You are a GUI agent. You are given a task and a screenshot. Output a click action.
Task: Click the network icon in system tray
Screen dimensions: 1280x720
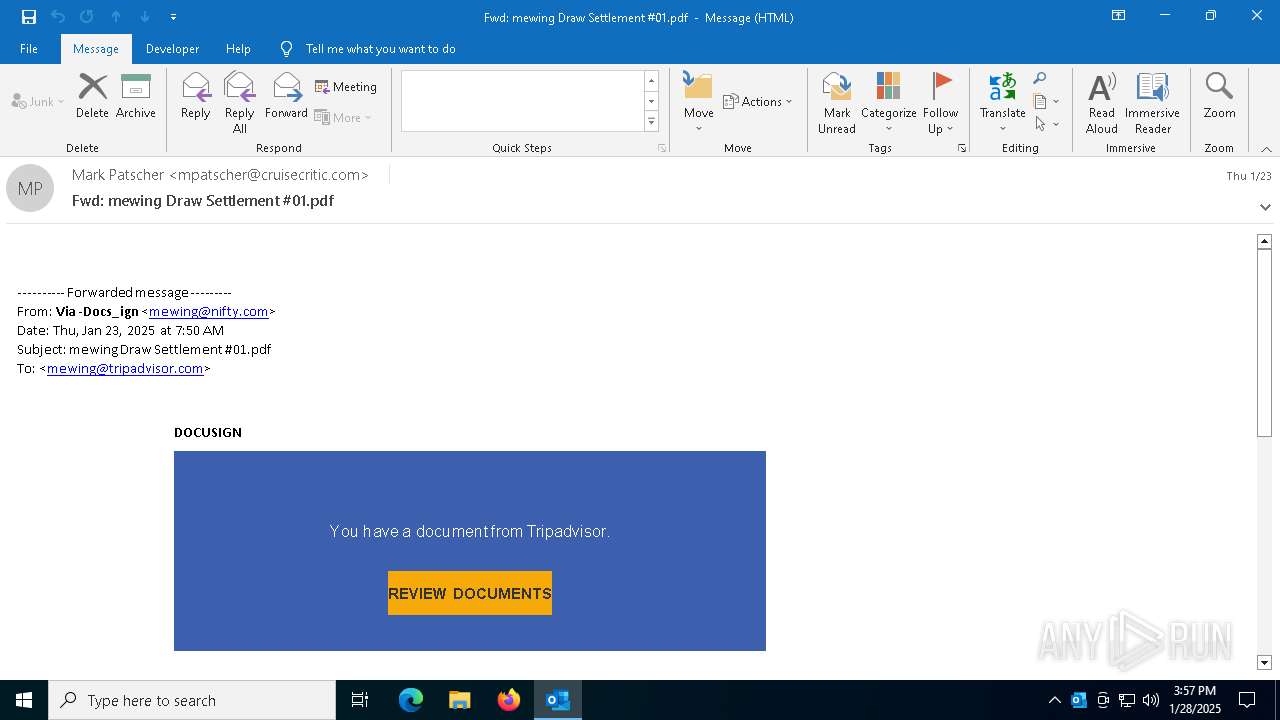click(x=1127, y=700)
